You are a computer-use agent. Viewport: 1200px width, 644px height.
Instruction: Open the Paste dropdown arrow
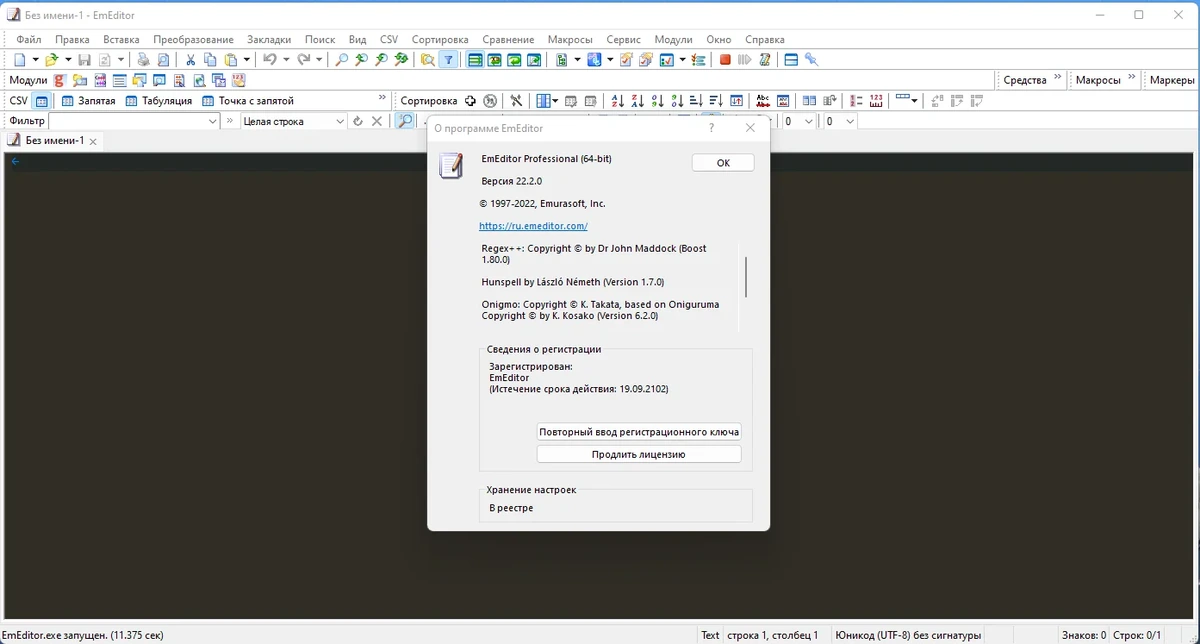246,60
